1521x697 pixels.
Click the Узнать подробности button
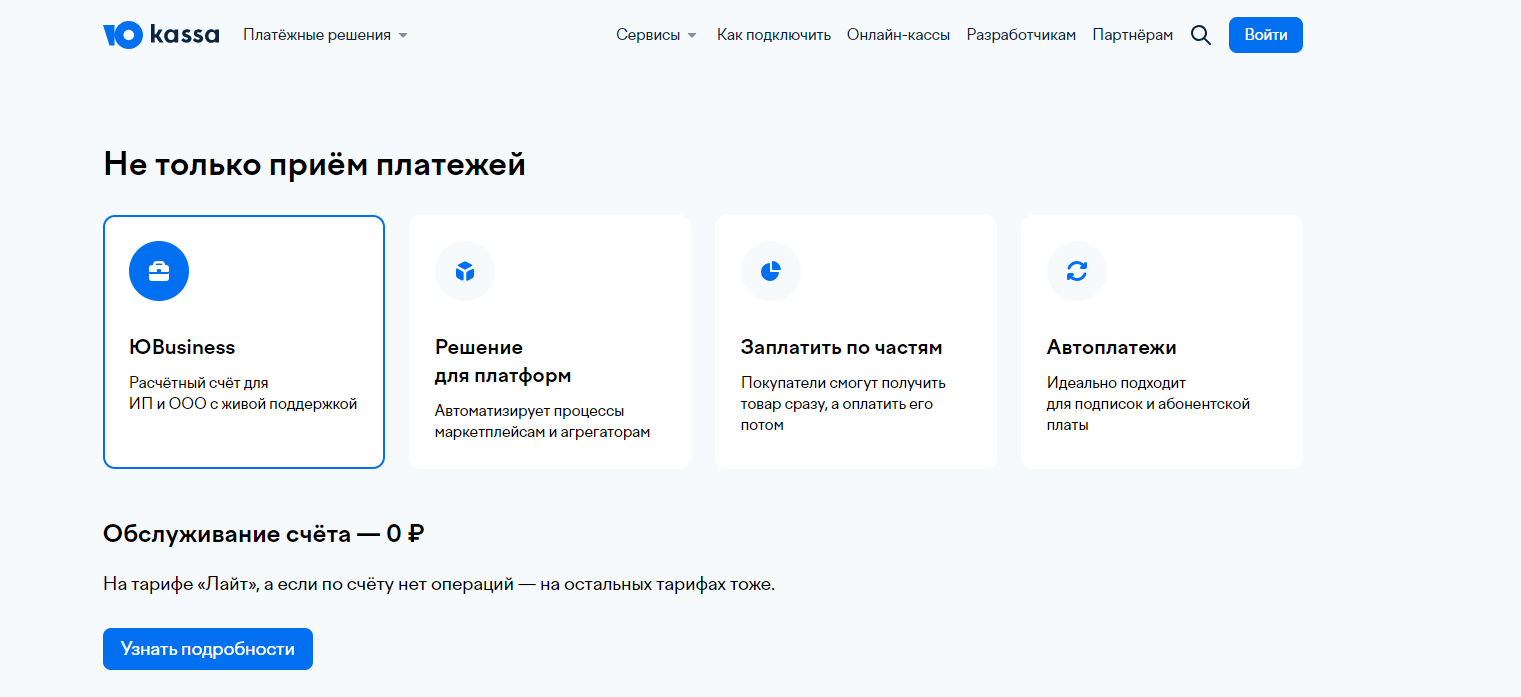coord(208,649)
